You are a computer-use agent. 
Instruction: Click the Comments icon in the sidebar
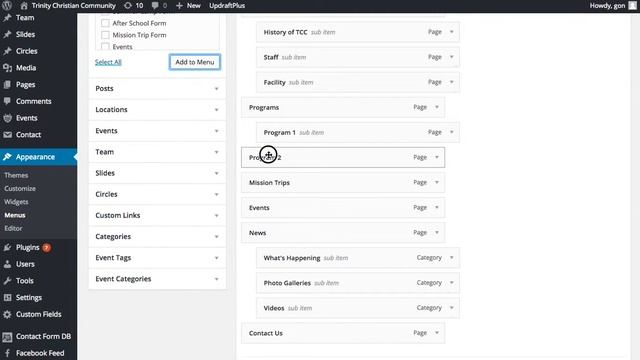click(7, 101)
